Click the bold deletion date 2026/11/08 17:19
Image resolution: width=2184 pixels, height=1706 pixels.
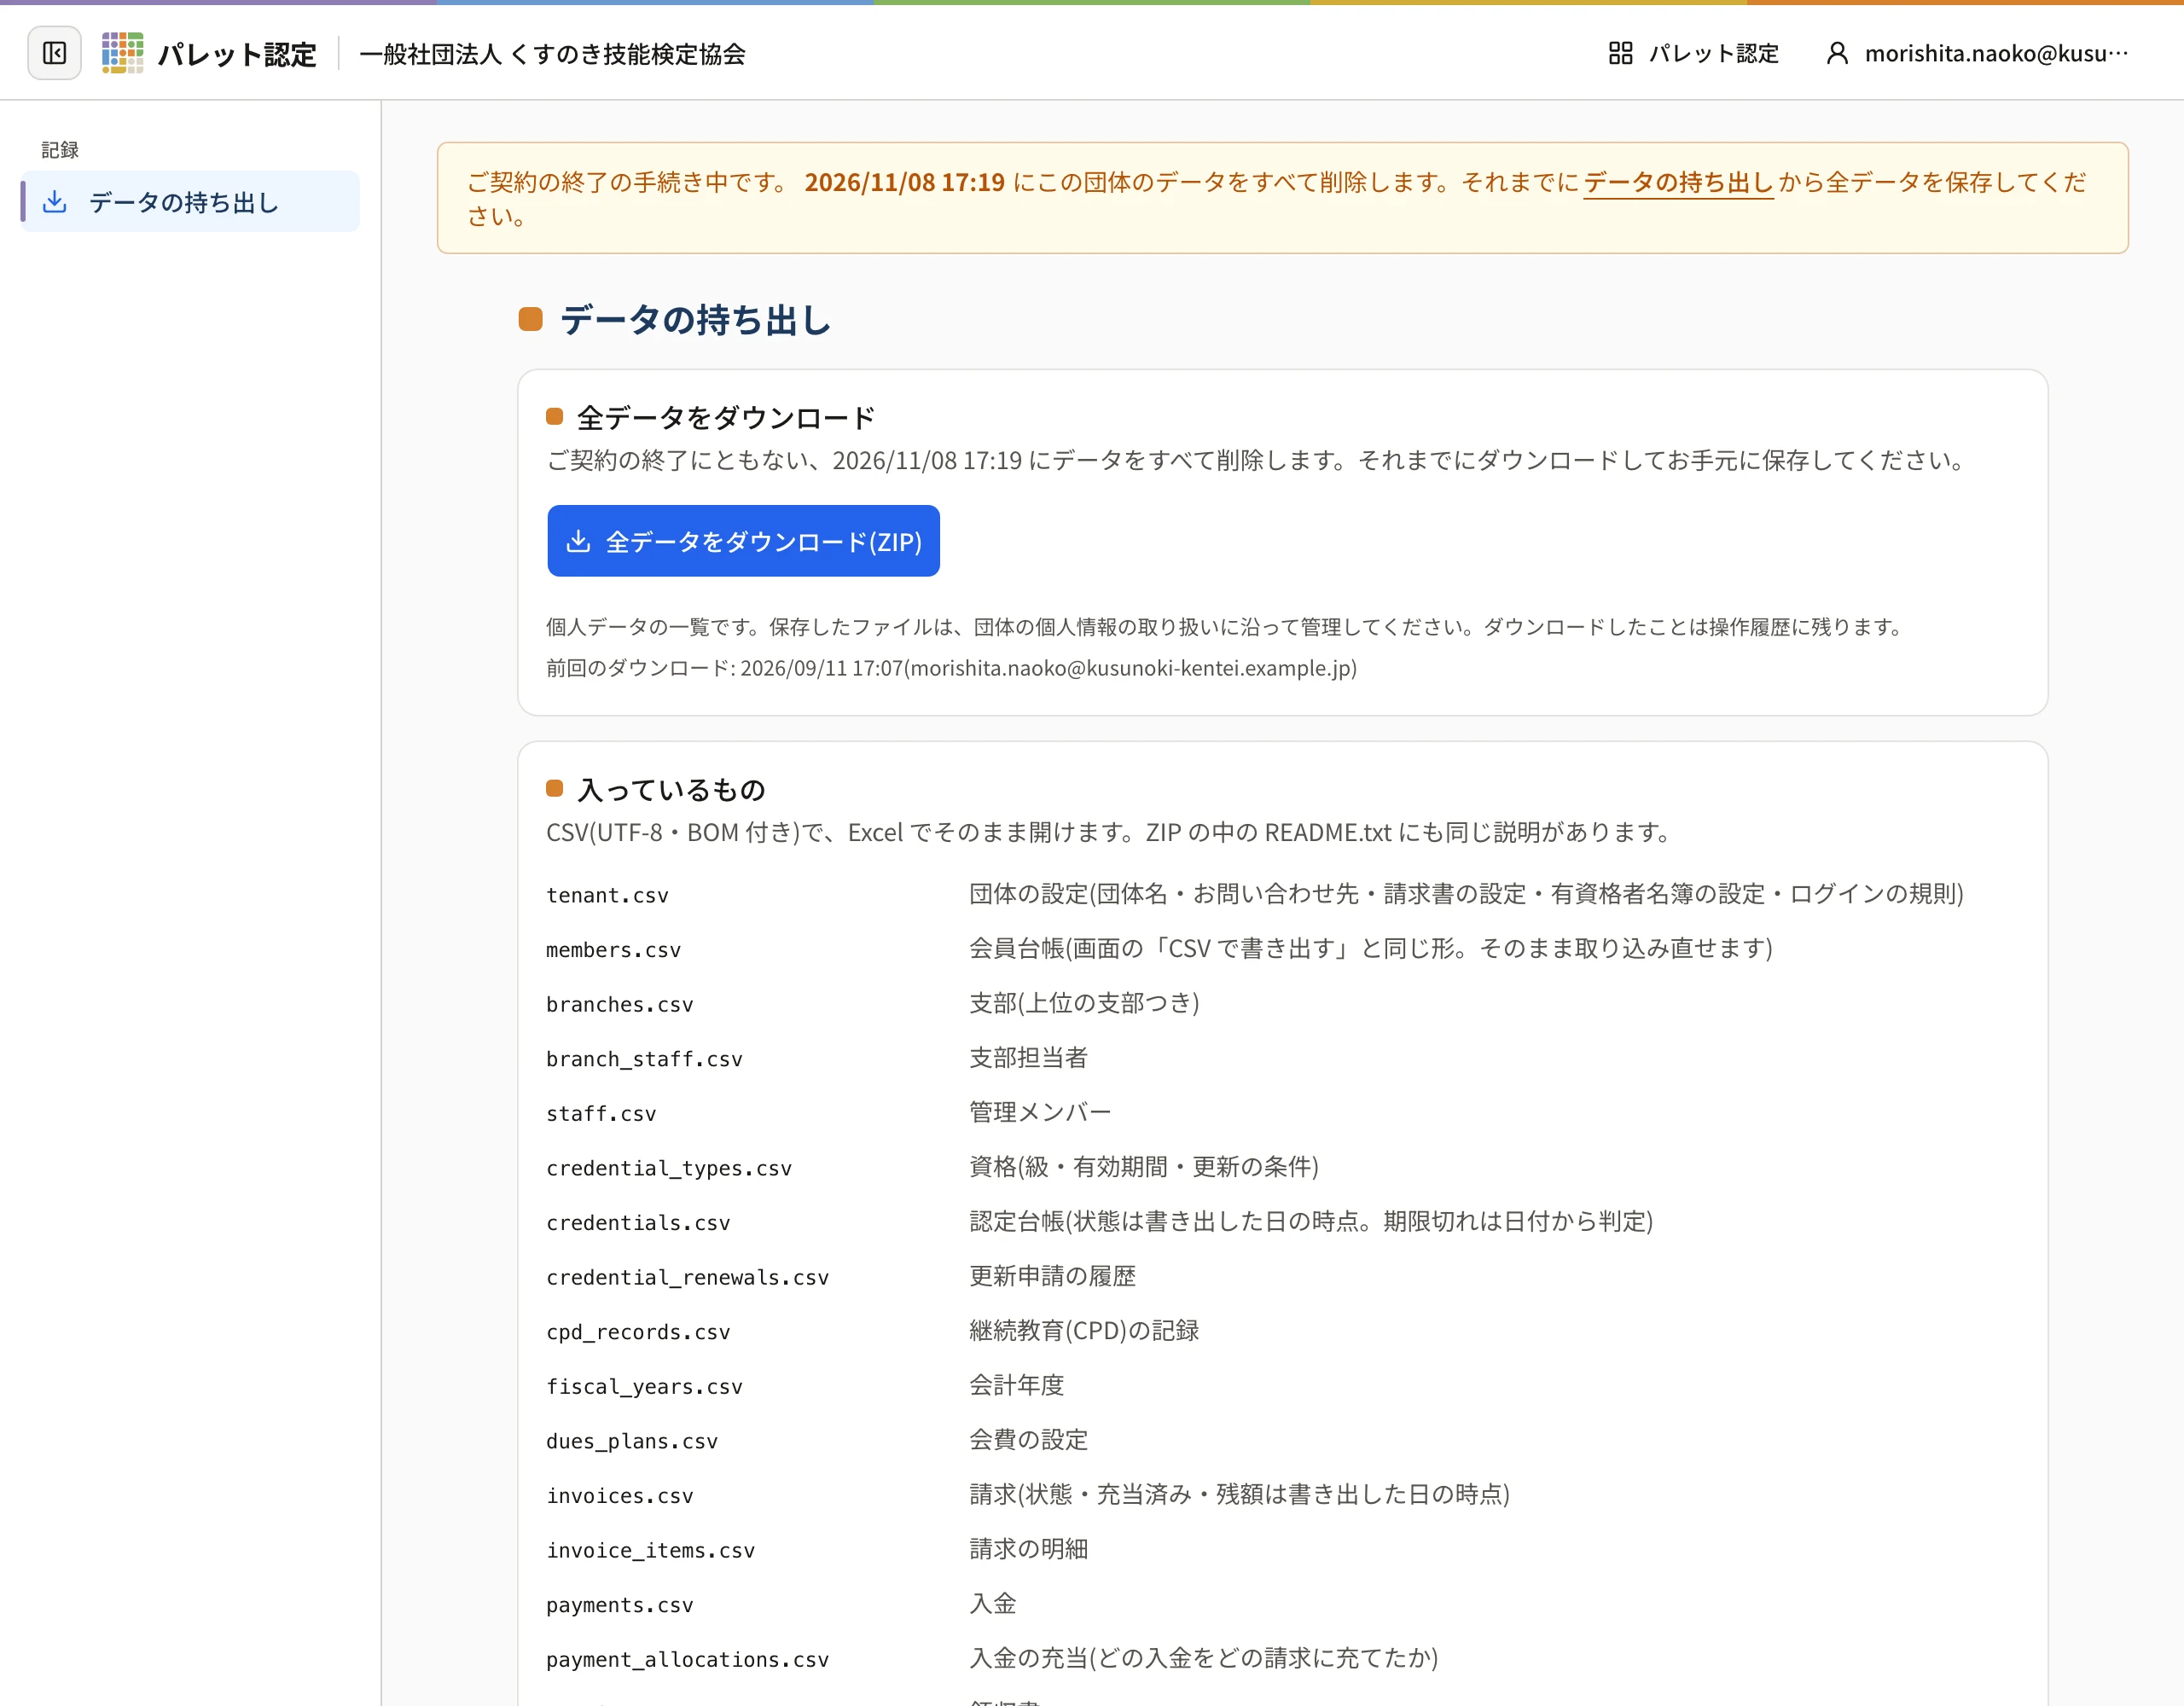[x=904, y=182]
